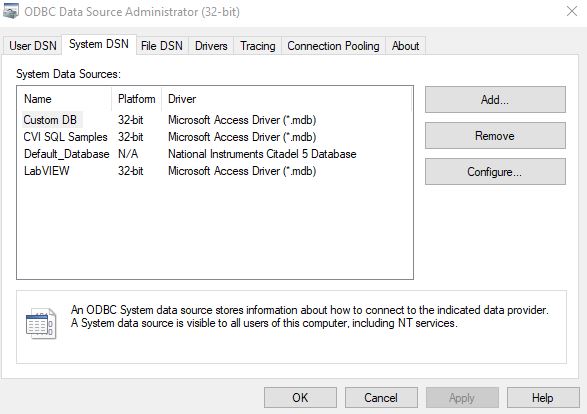Click the data source info icon
Image resolution: width=587 pixels, height=414 pixels.
(41, 323)
